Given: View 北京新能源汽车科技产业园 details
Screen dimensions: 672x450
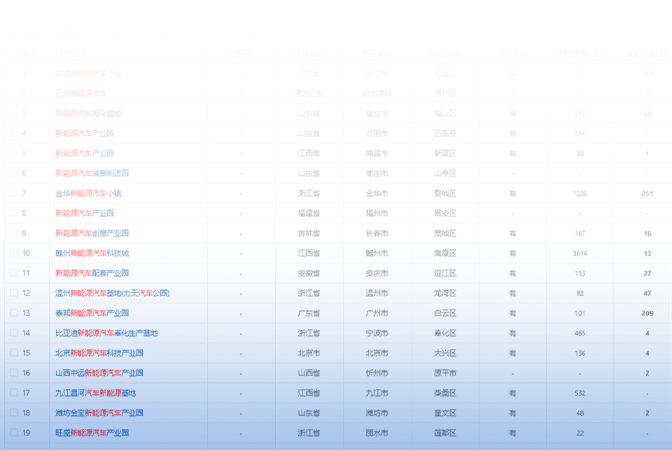Looking at the screenshot, I should tap(99, 353).
